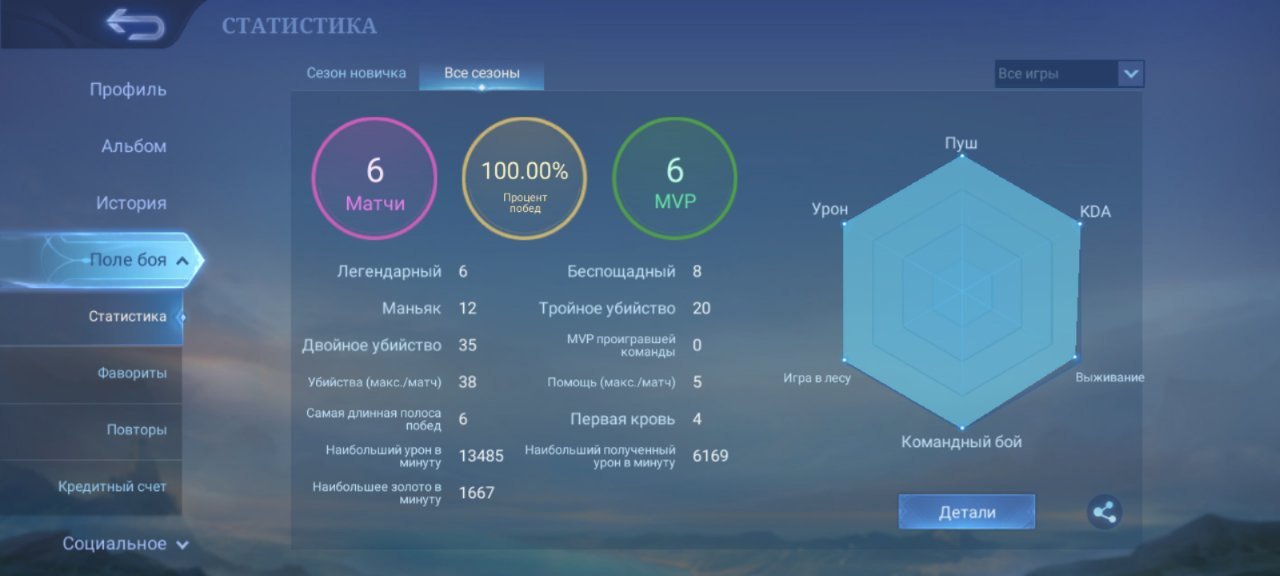This screenshot has width=1280, height=576.
Task: Switch to the Сезон новичка tab
Action: [x=356, y=73]
